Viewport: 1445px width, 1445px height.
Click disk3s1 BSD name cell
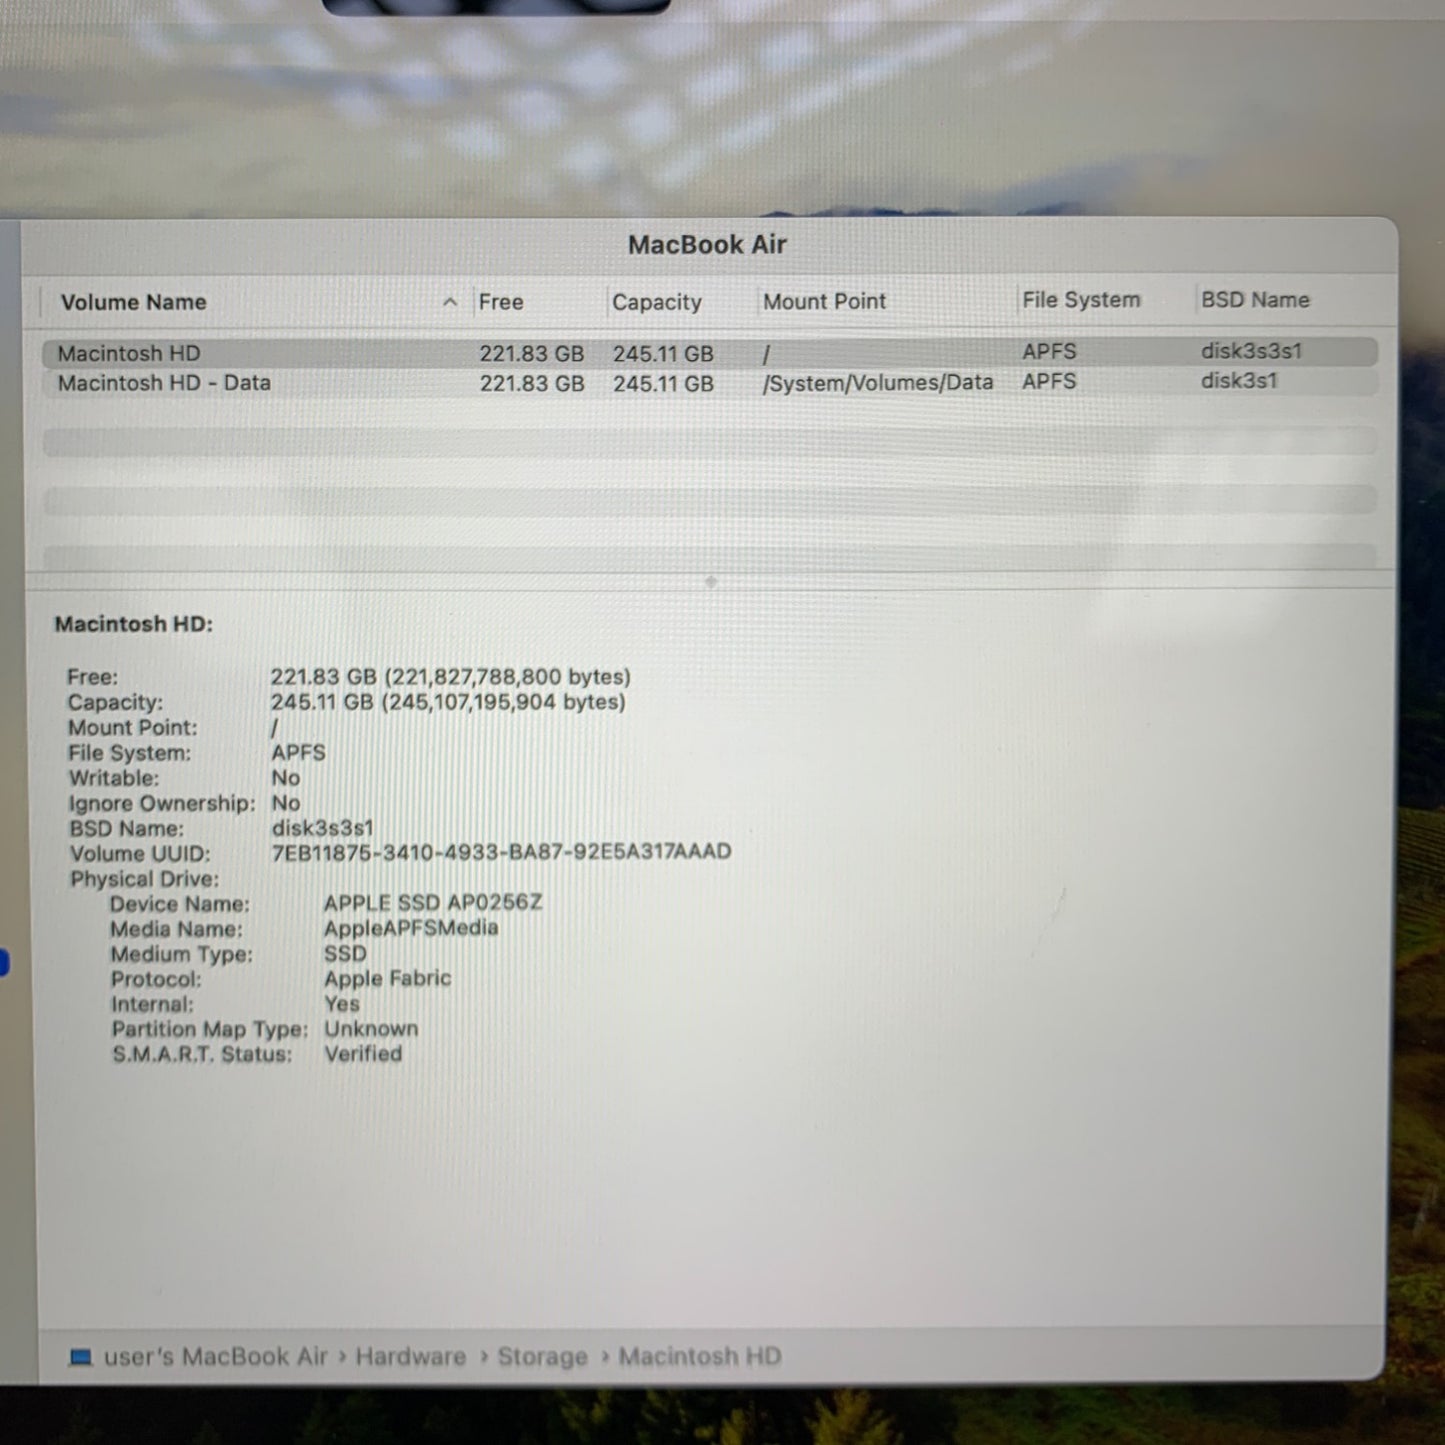[1239, 381]
